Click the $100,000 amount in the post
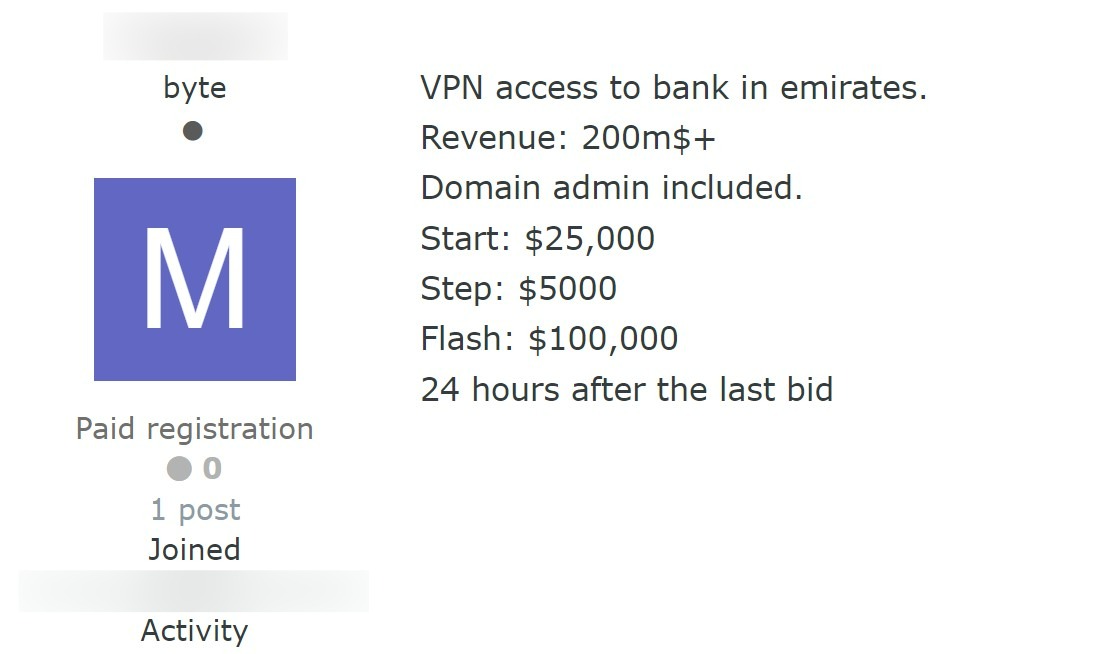The width and height of the screenshot is (1107, 654). pyautogui.click(x=603, y=339)
